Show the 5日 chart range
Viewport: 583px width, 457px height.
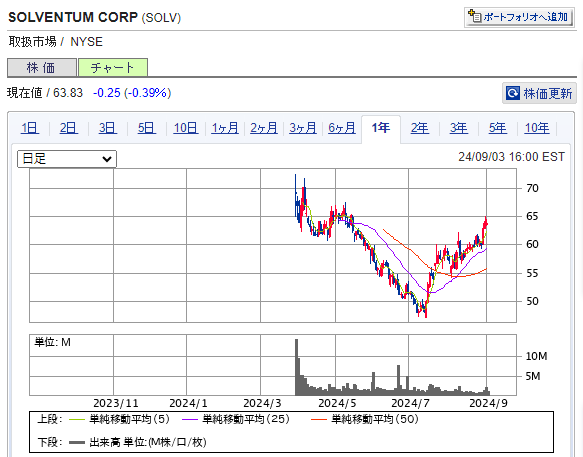click(146, 128)
